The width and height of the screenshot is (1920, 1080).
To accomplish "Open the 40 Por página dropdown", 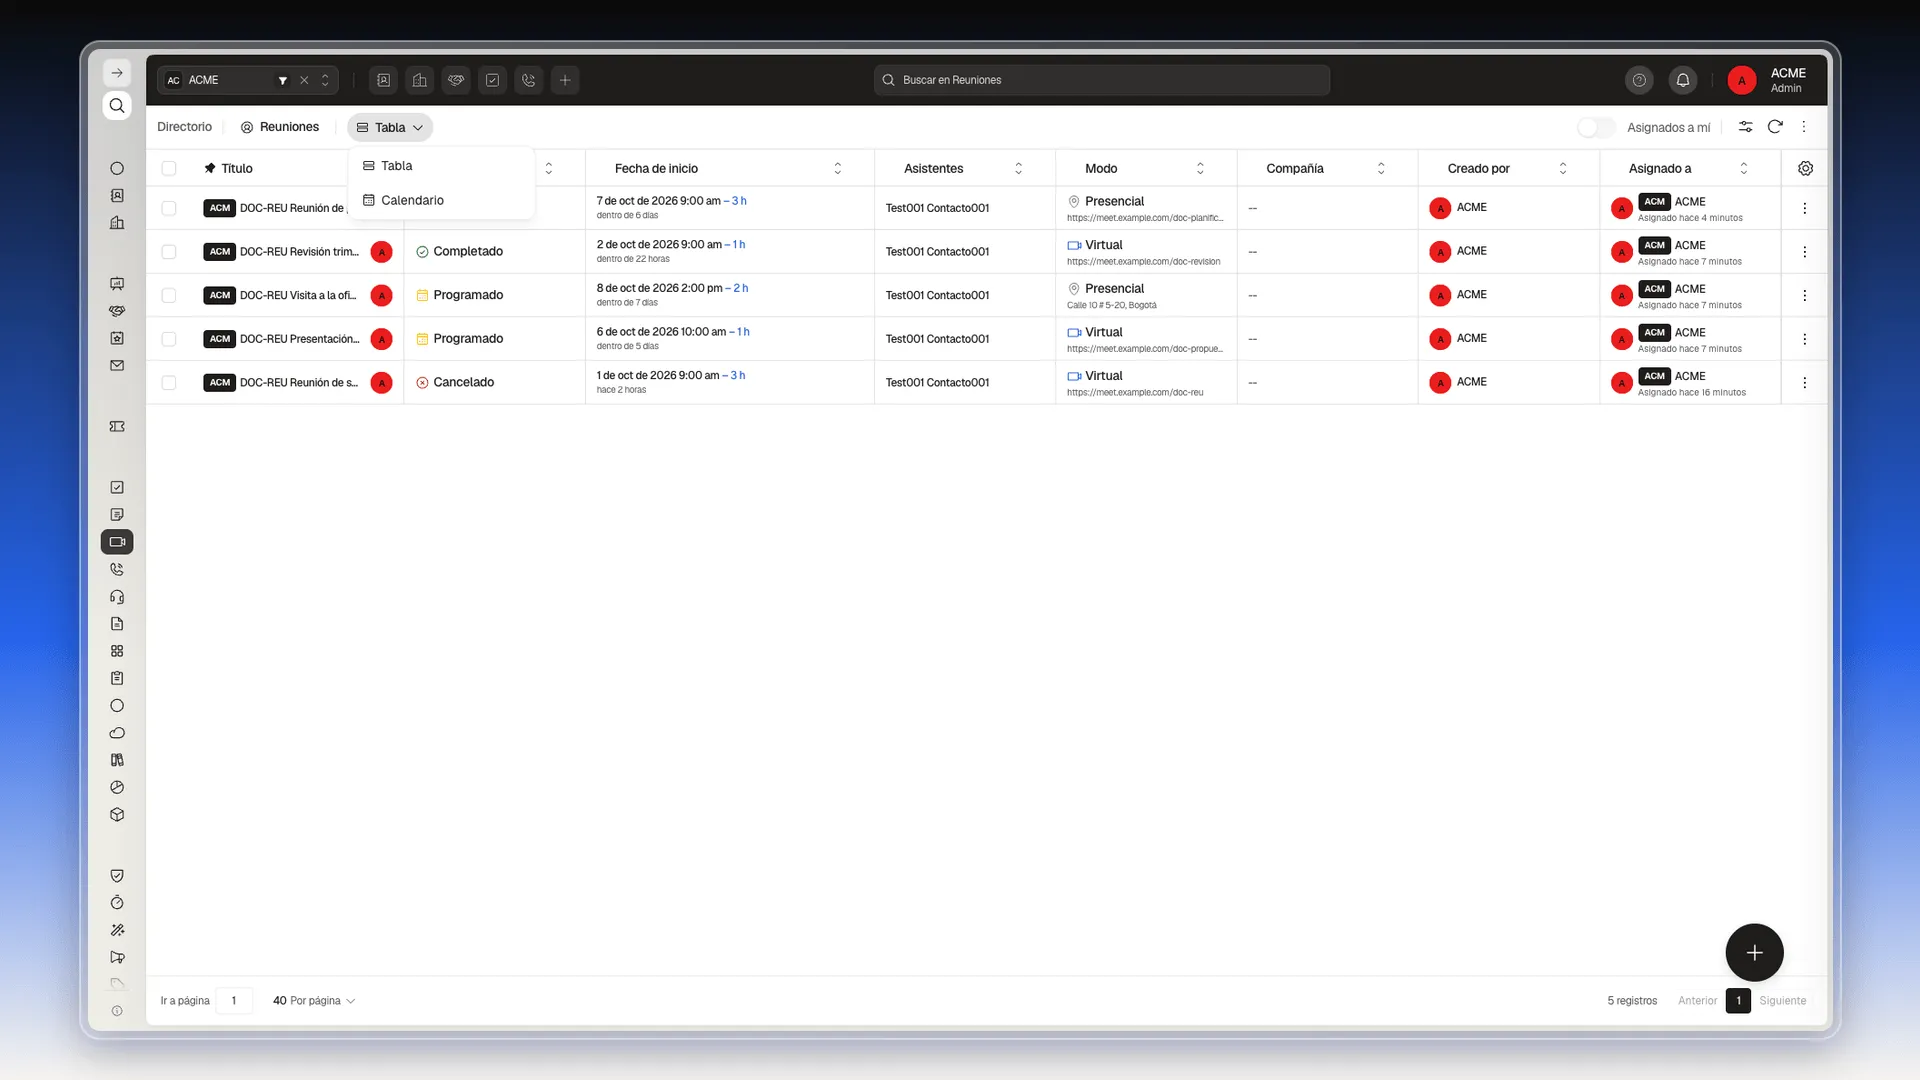I will (314, 1001).
